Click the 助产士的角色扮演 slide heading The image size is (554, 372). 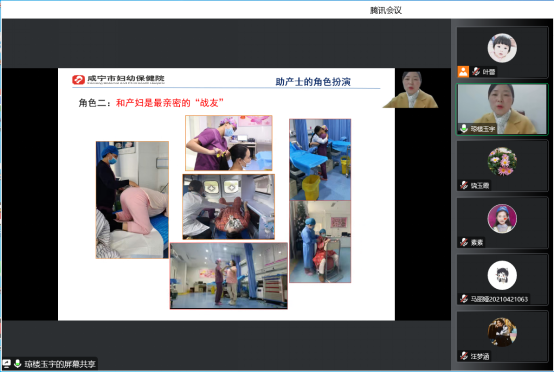[313, 82]
